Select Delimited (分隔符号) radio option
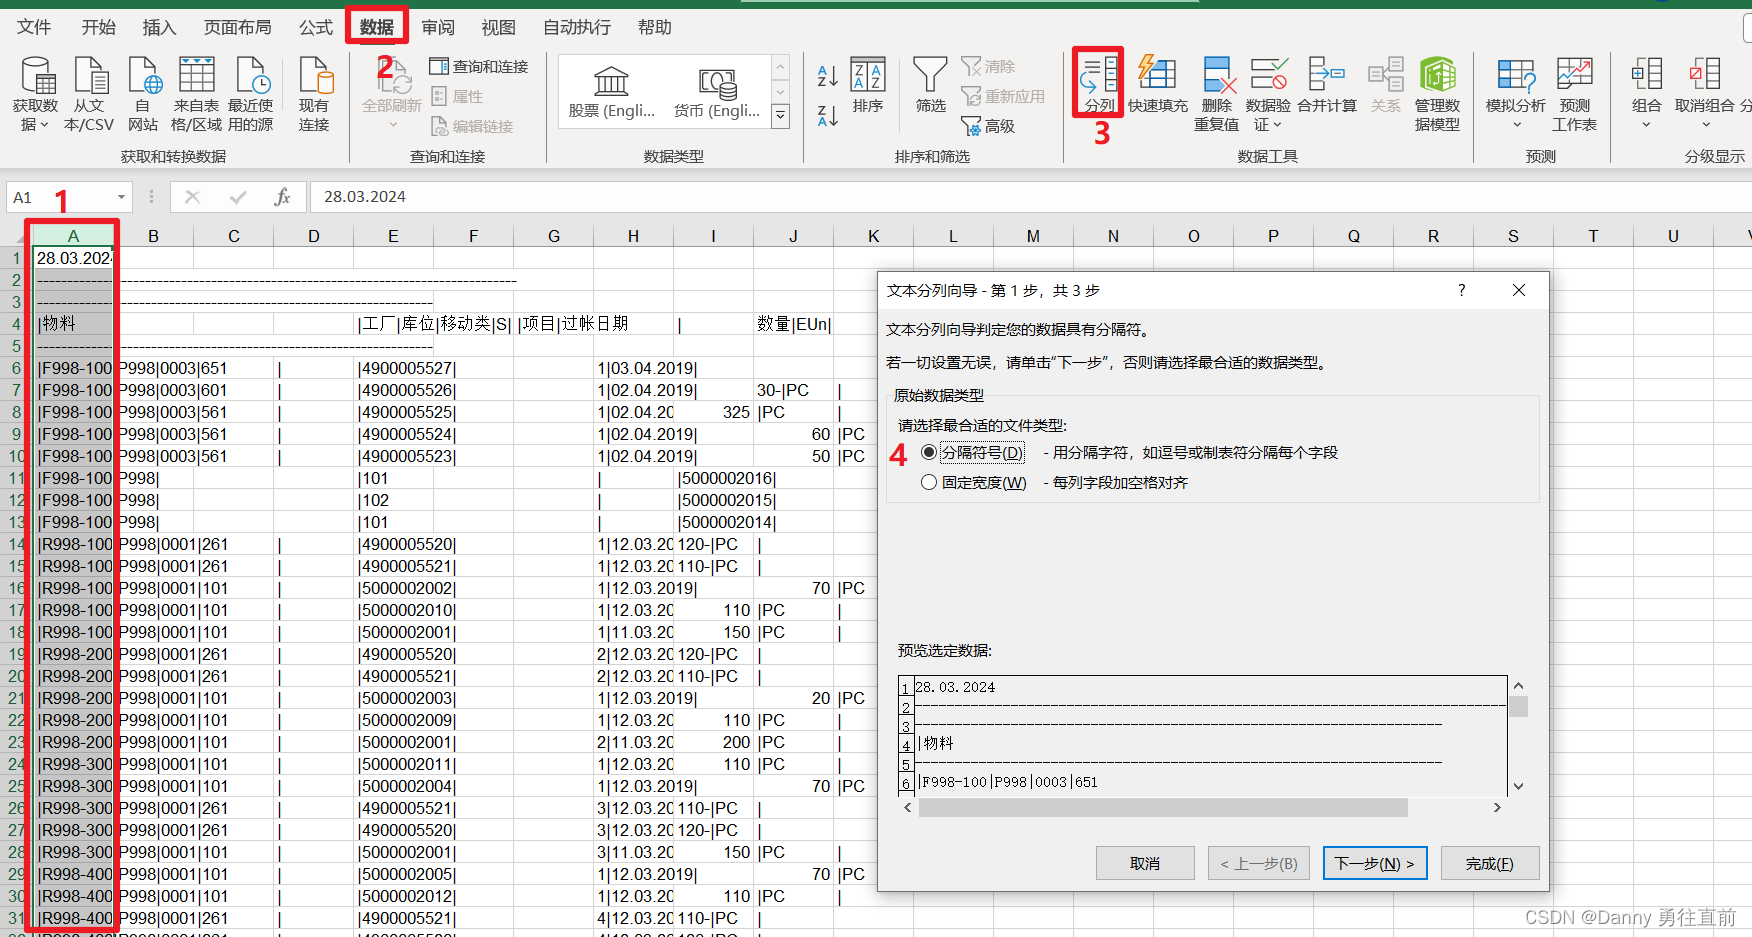Image resolution: width=1752 pixels, height=937 pixels. [929, 452]
